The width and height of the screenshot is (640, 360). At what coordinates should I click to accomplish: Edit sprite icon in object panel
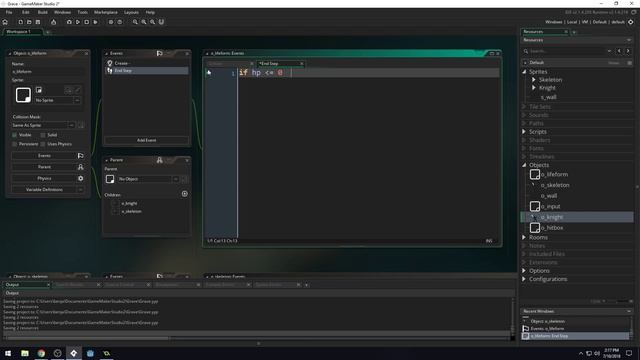coord(78,90)
